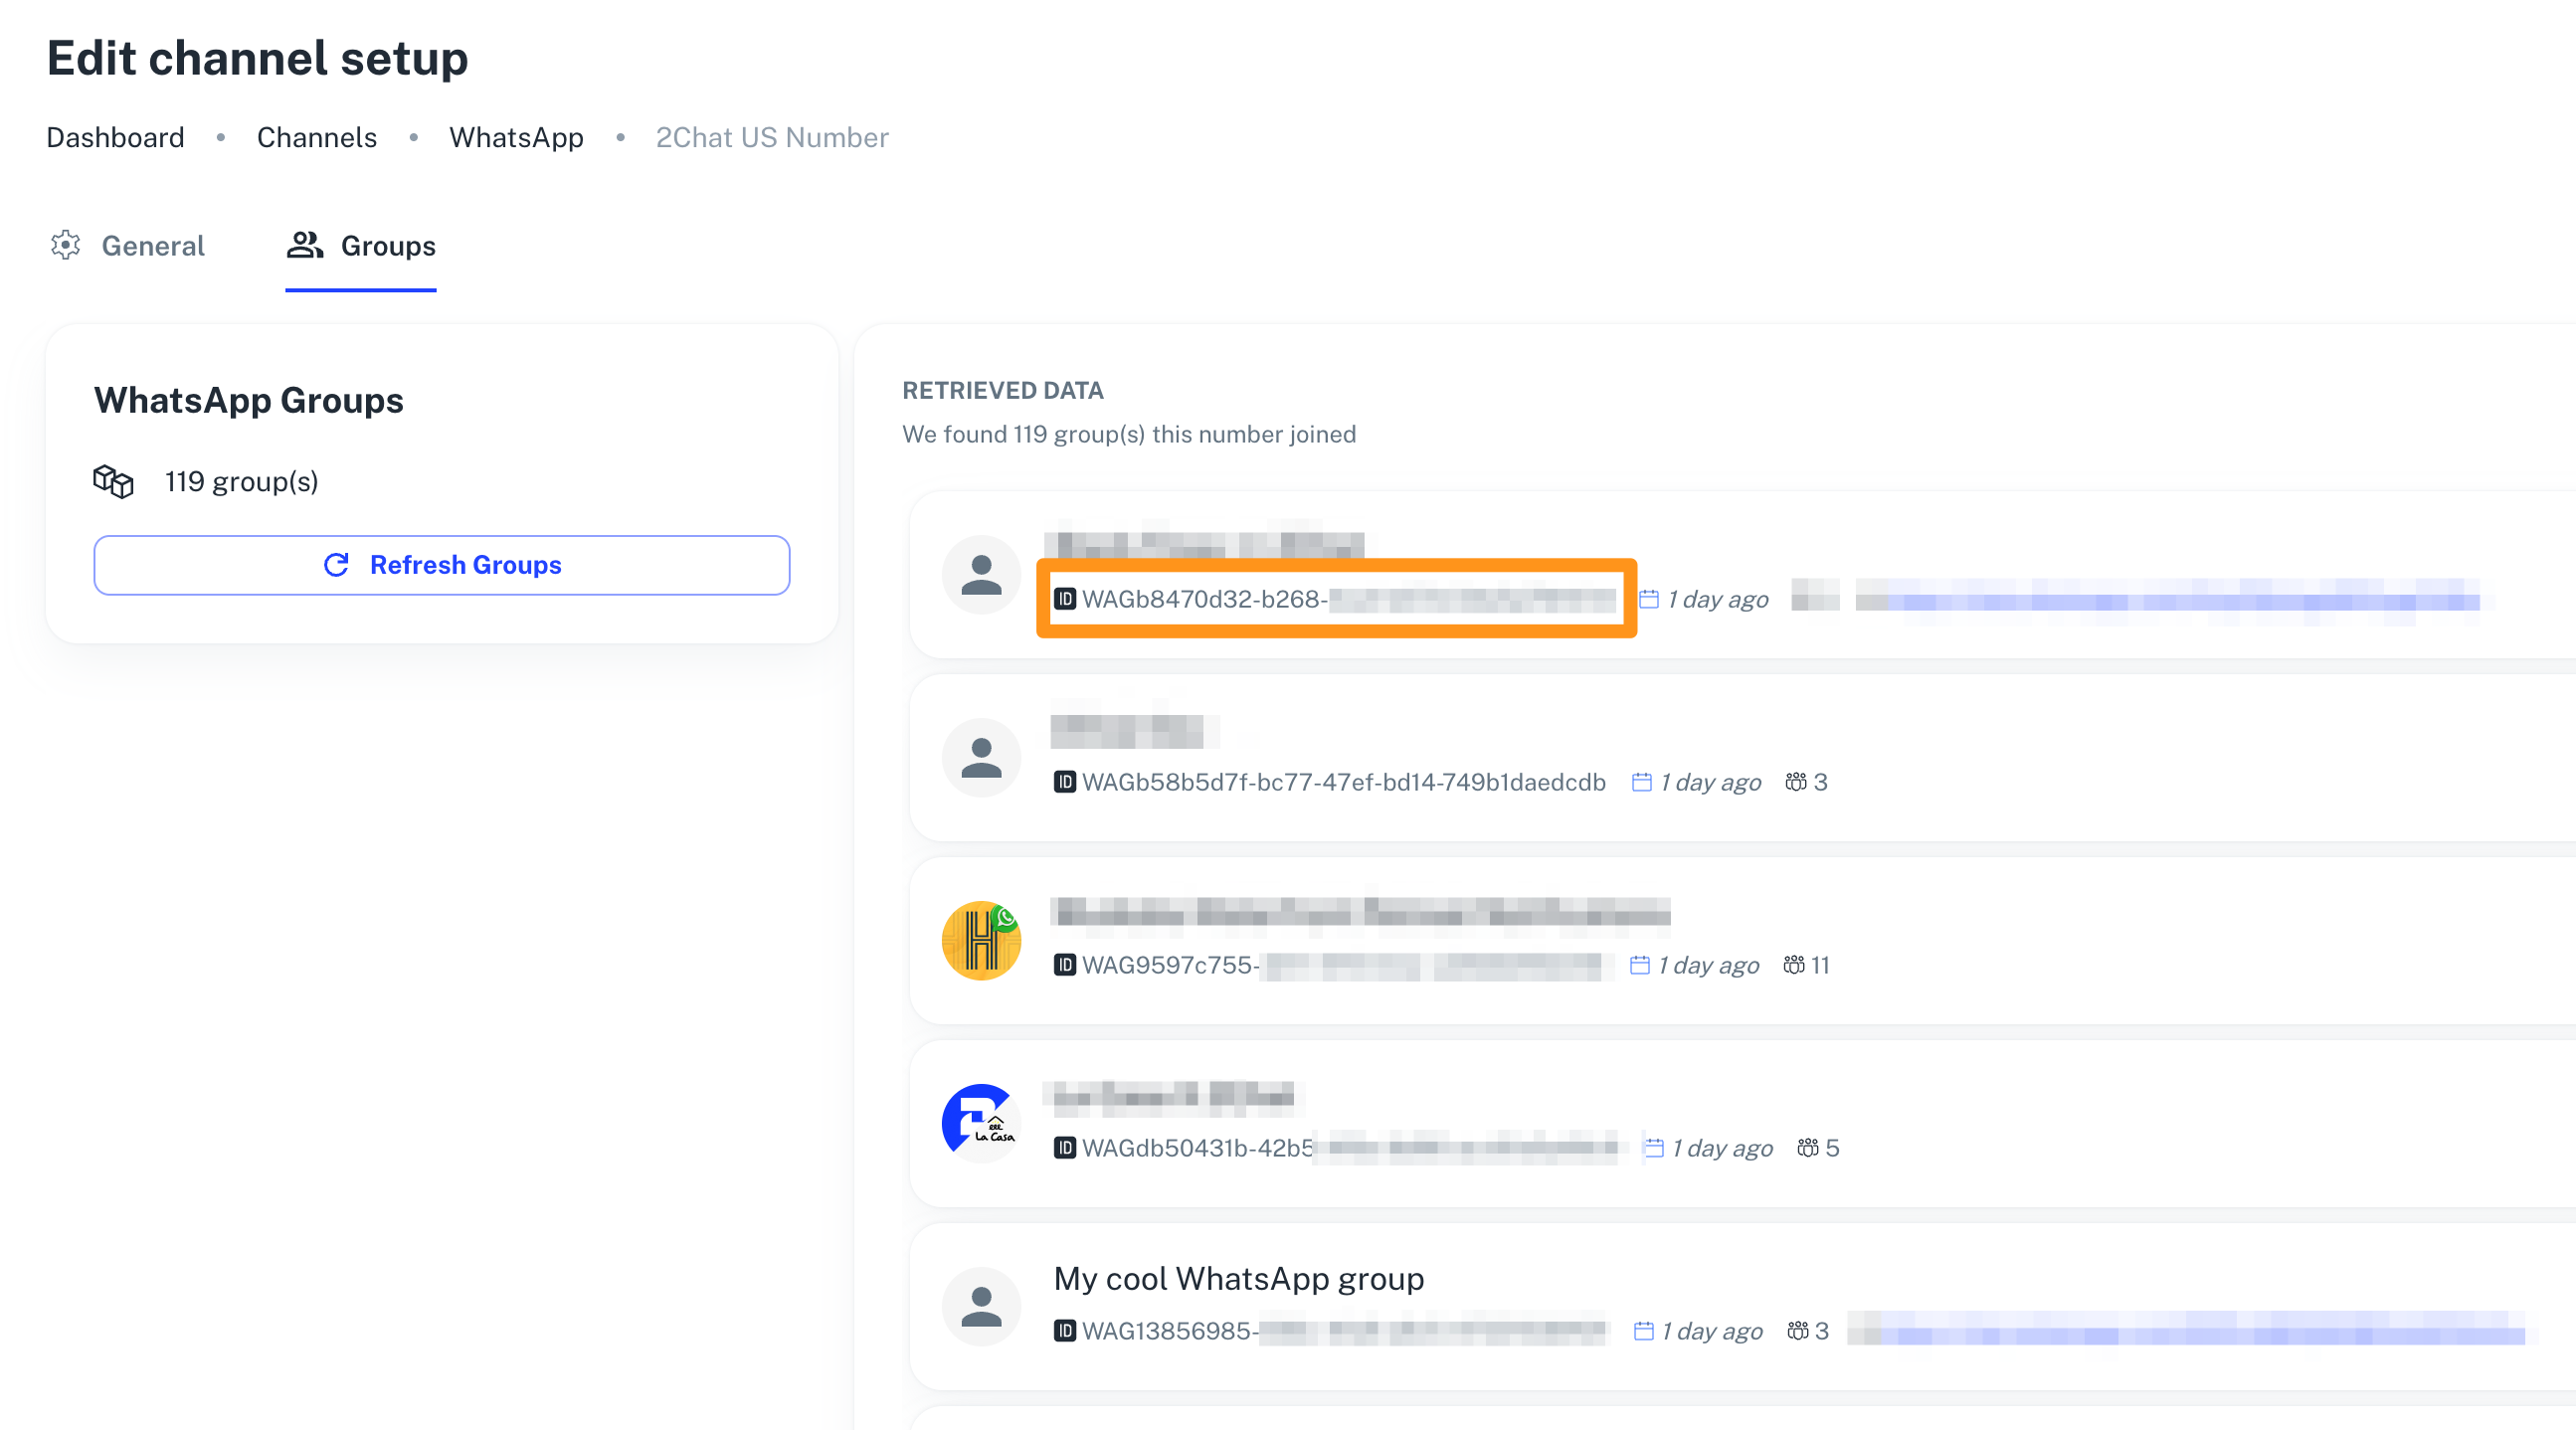Click the Refresh Groups button
This screenshot has height=1430, width=2576.
click(x=441, y=565)
